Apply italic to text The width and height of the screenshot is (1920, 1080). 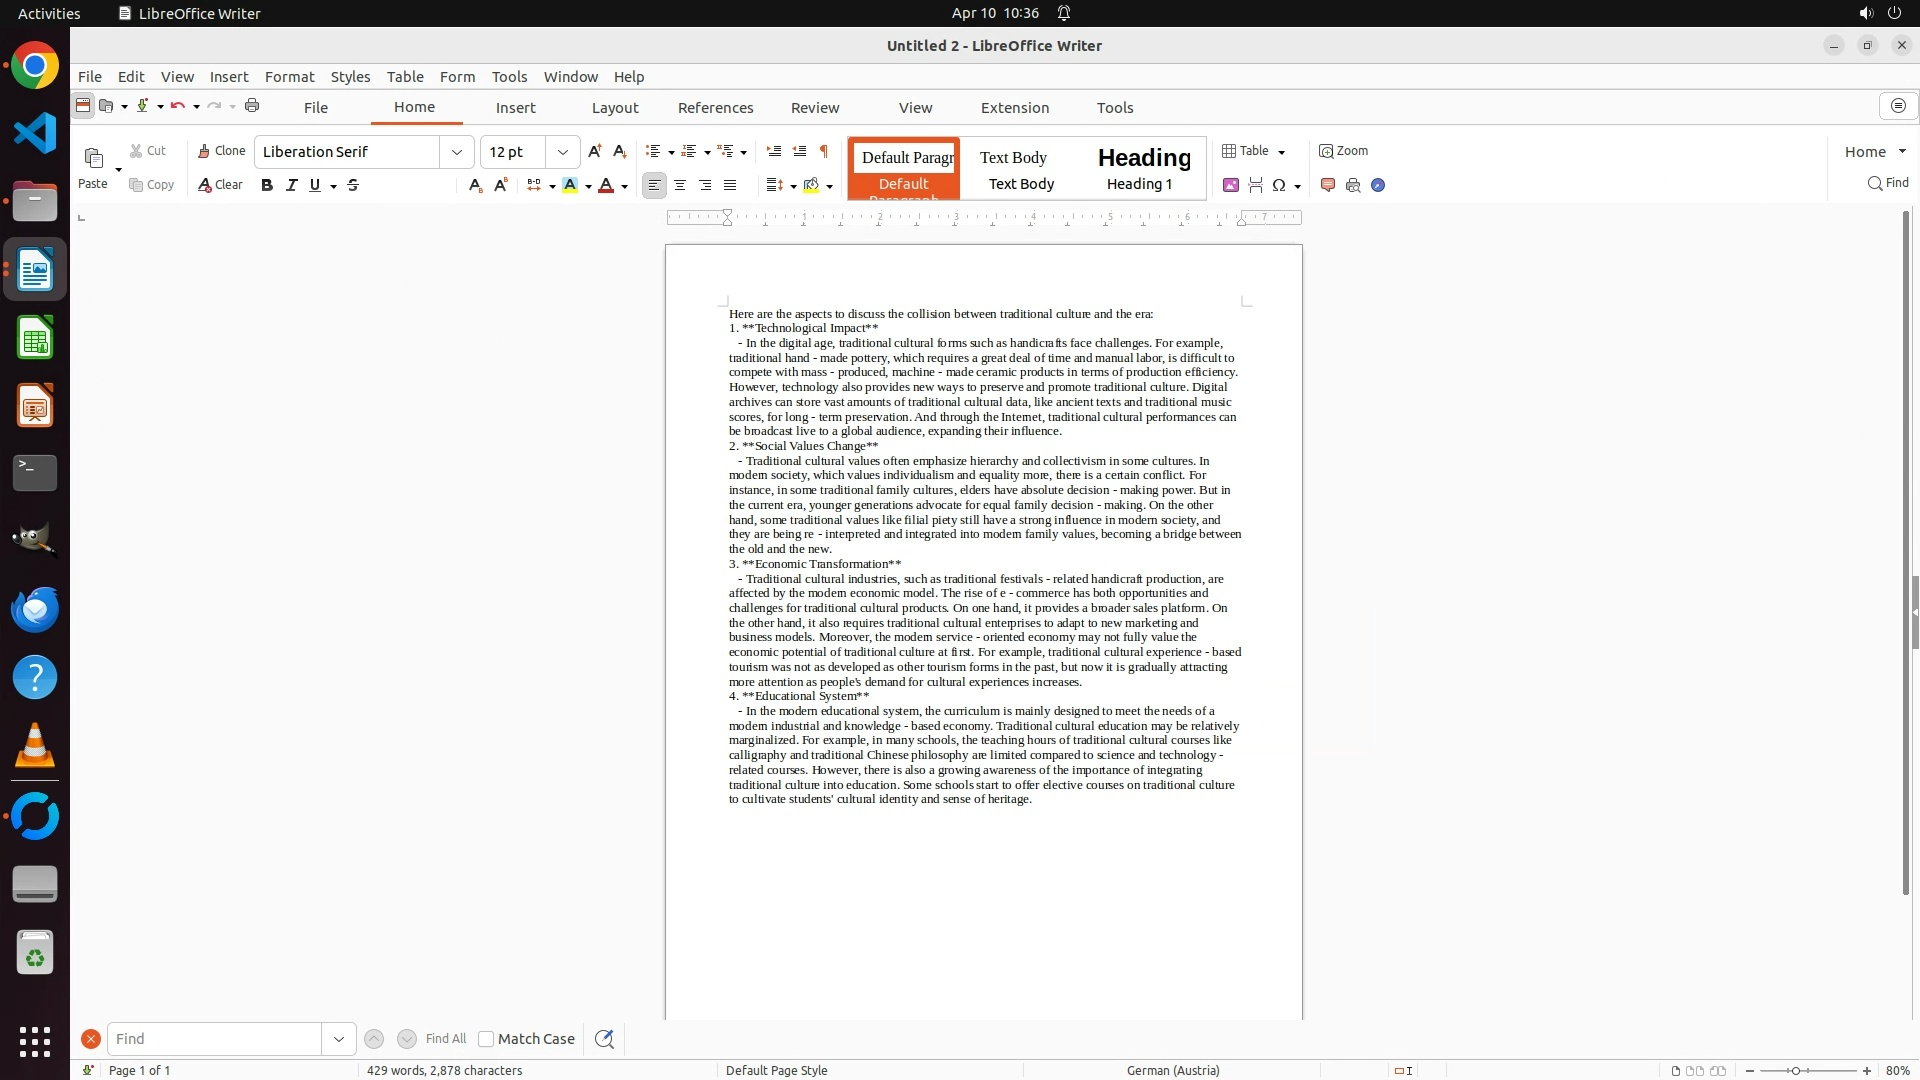(x=292, y=185)
